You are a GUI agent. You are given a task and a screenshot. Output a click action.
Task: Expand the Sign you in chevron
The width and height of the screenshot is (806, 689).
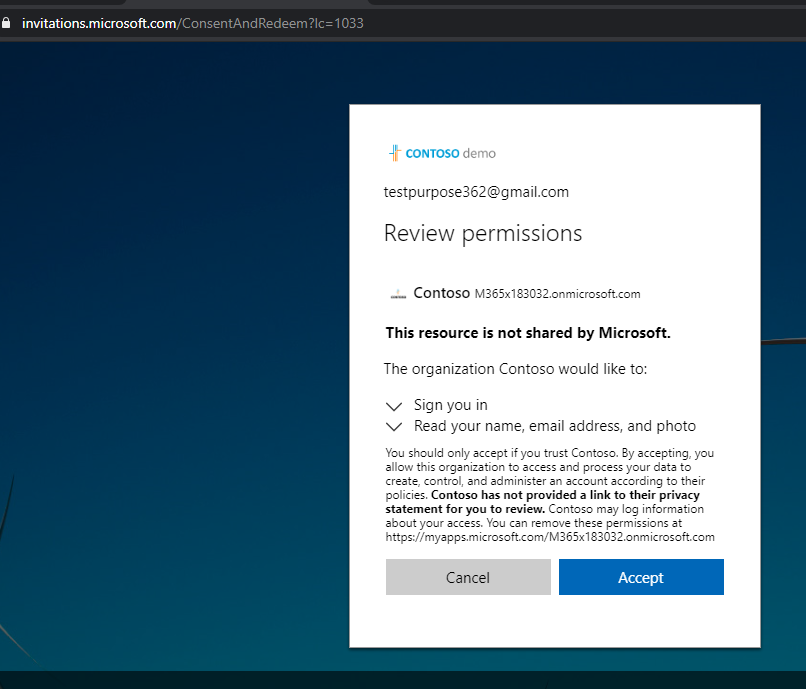tap(394, 407)
